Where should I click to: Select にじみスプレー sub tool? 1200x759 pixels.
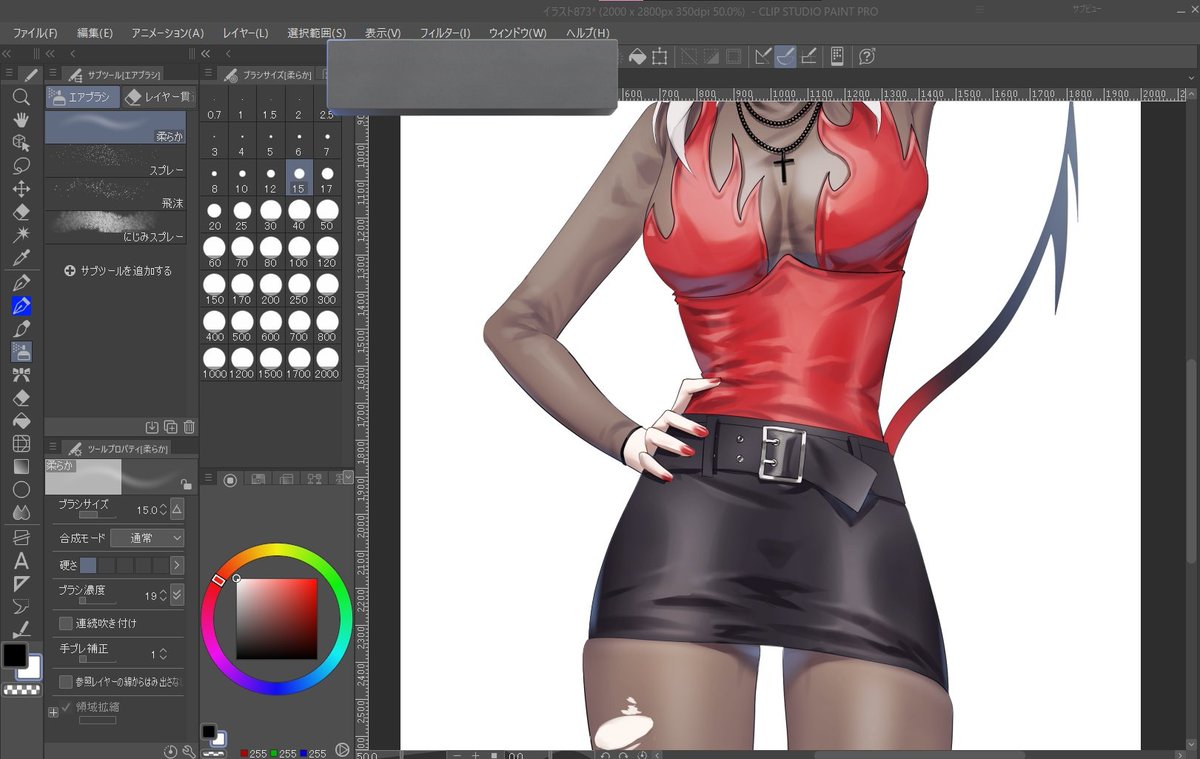116,228
